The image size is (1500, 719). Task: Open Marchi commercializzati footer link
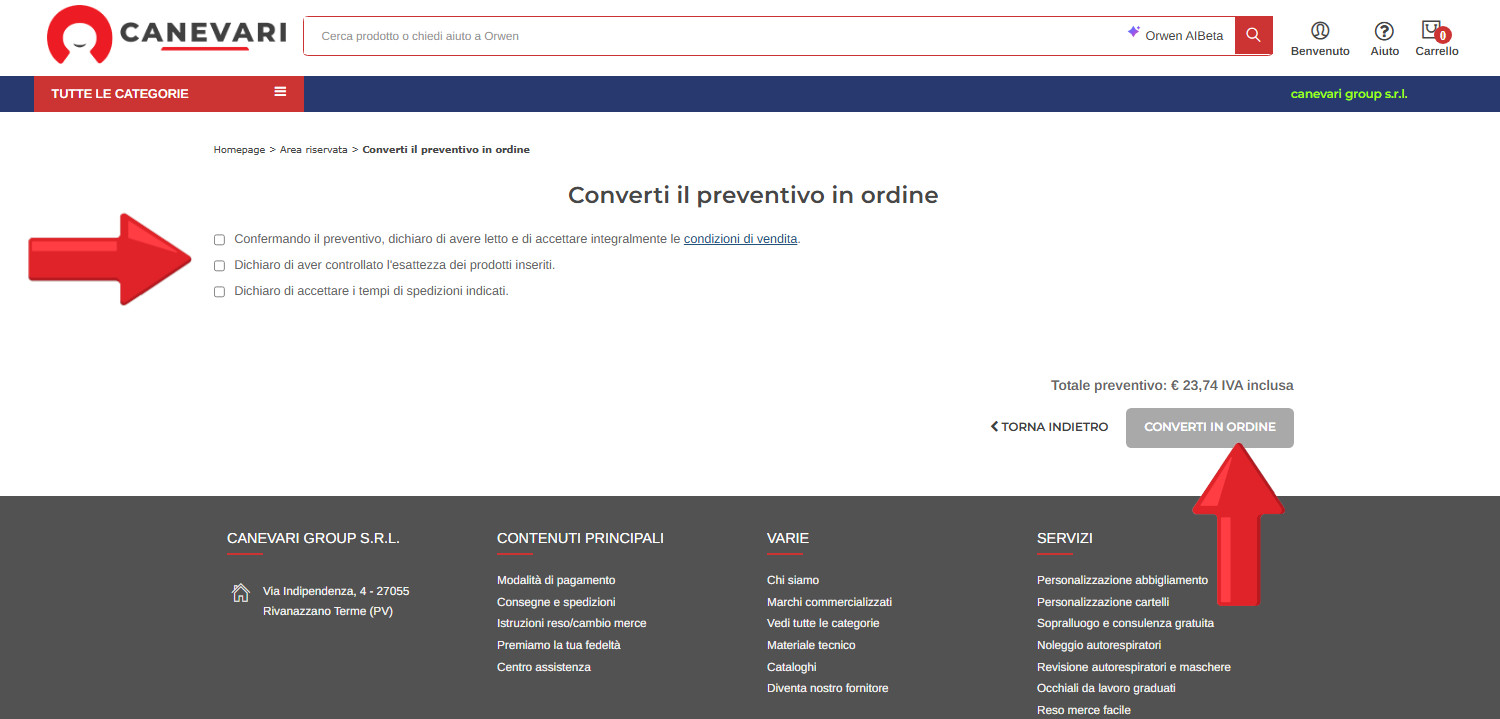tap(829, 602)
